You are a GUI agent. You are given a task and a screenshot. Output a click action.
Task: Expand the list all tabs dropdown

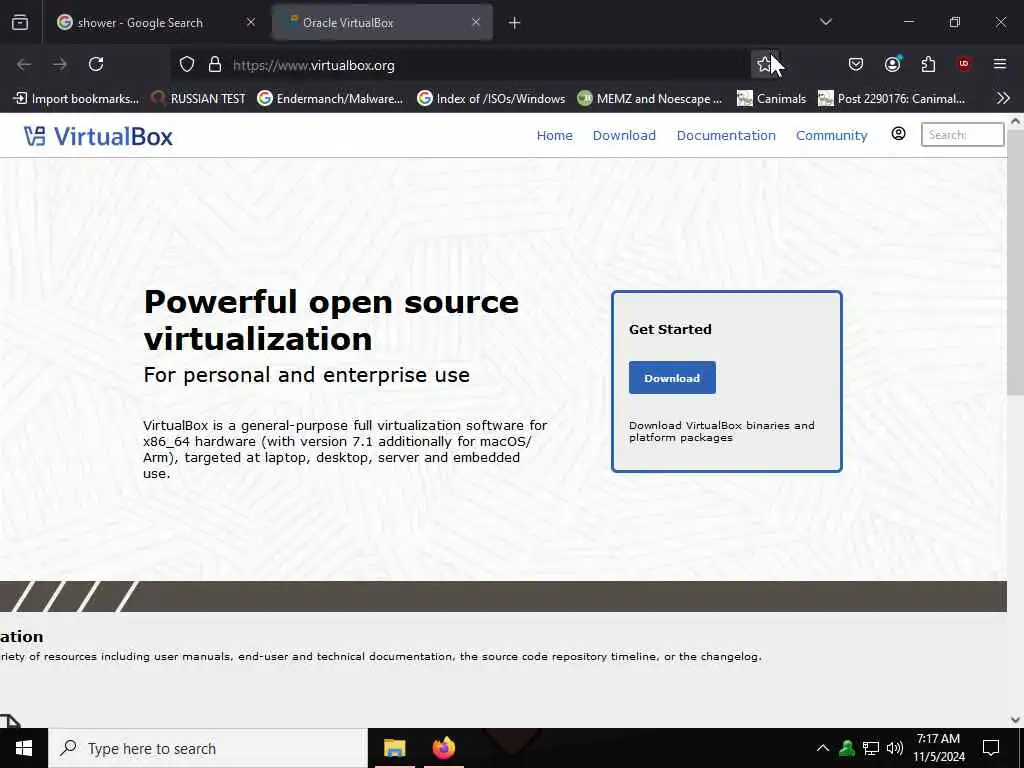[x=826, y=22]
